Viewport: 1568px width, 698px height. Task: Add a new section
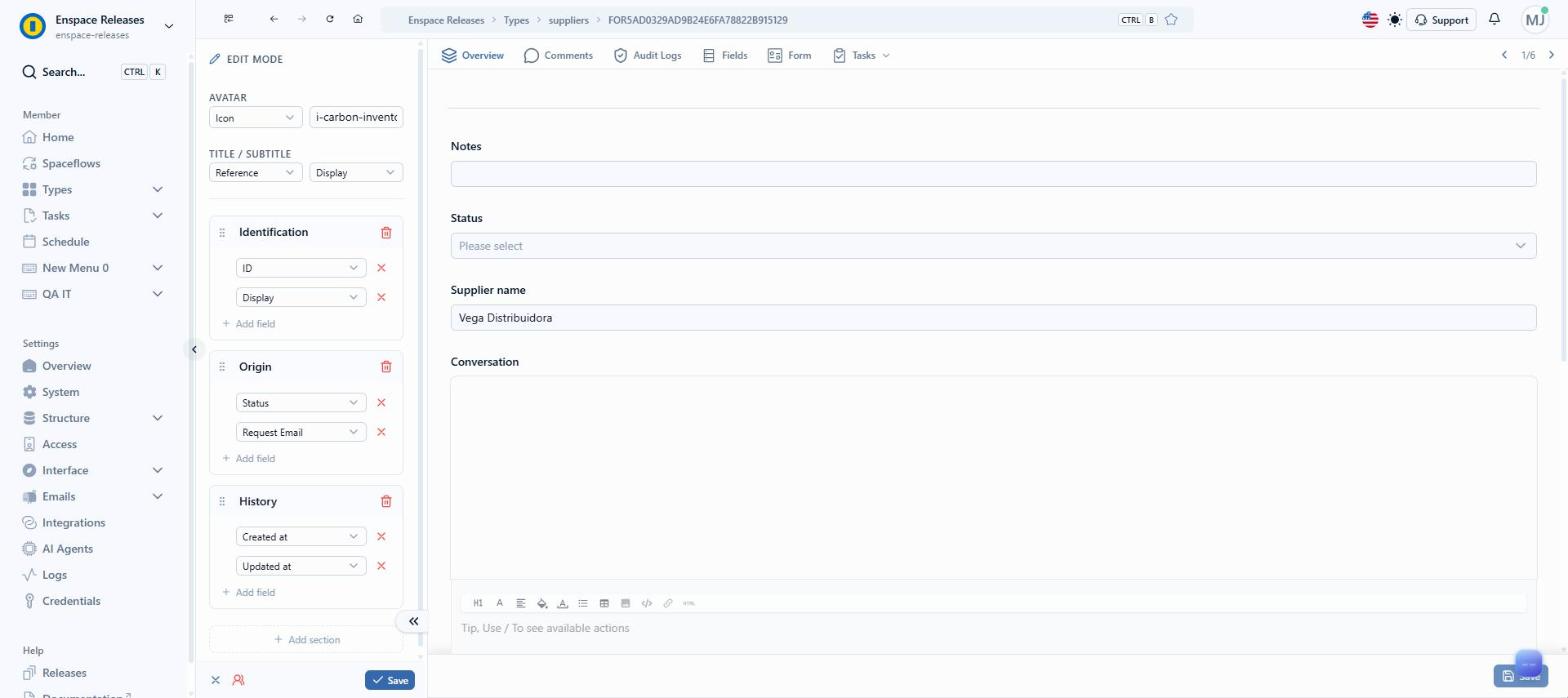(307, 640)
